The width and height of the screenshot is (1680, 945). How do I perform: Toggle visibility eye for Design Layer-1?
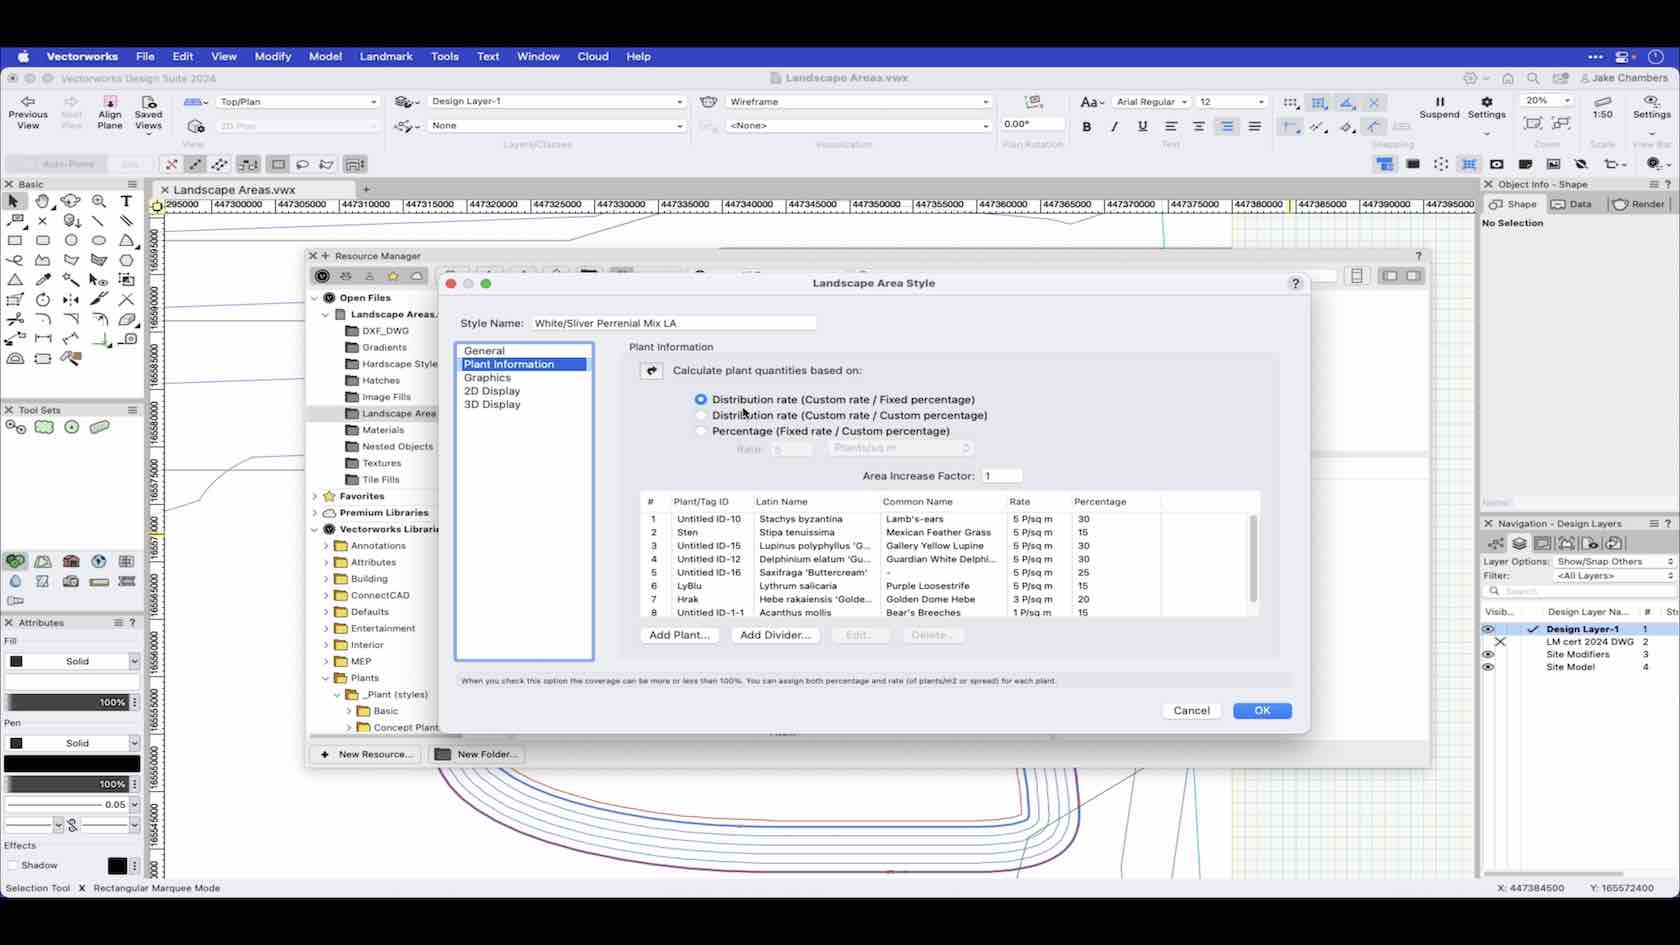tap(1488, 629)
